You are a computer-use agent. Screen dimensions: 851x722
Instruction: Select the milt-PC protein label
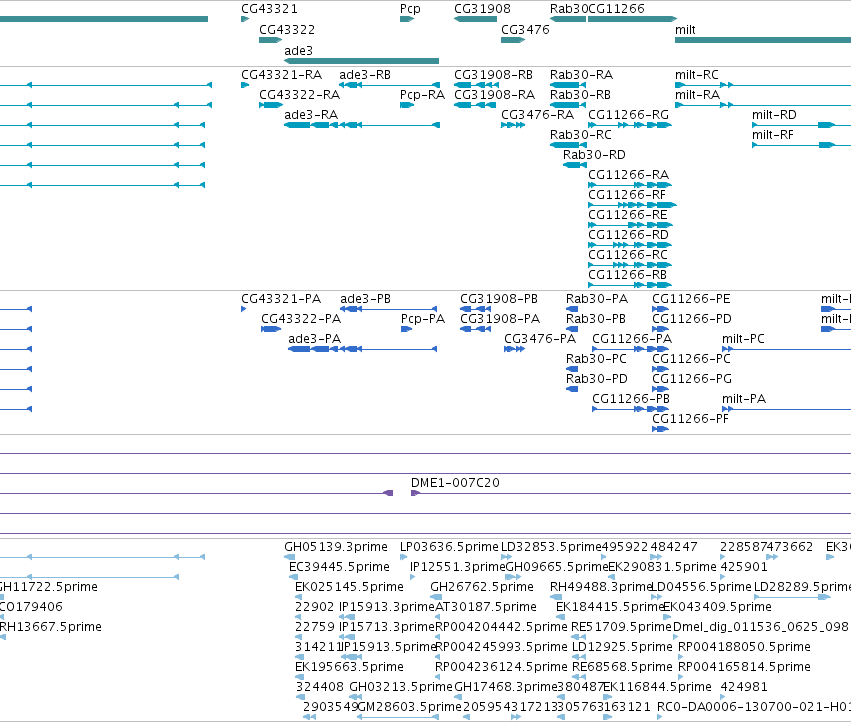coord(744,339)
